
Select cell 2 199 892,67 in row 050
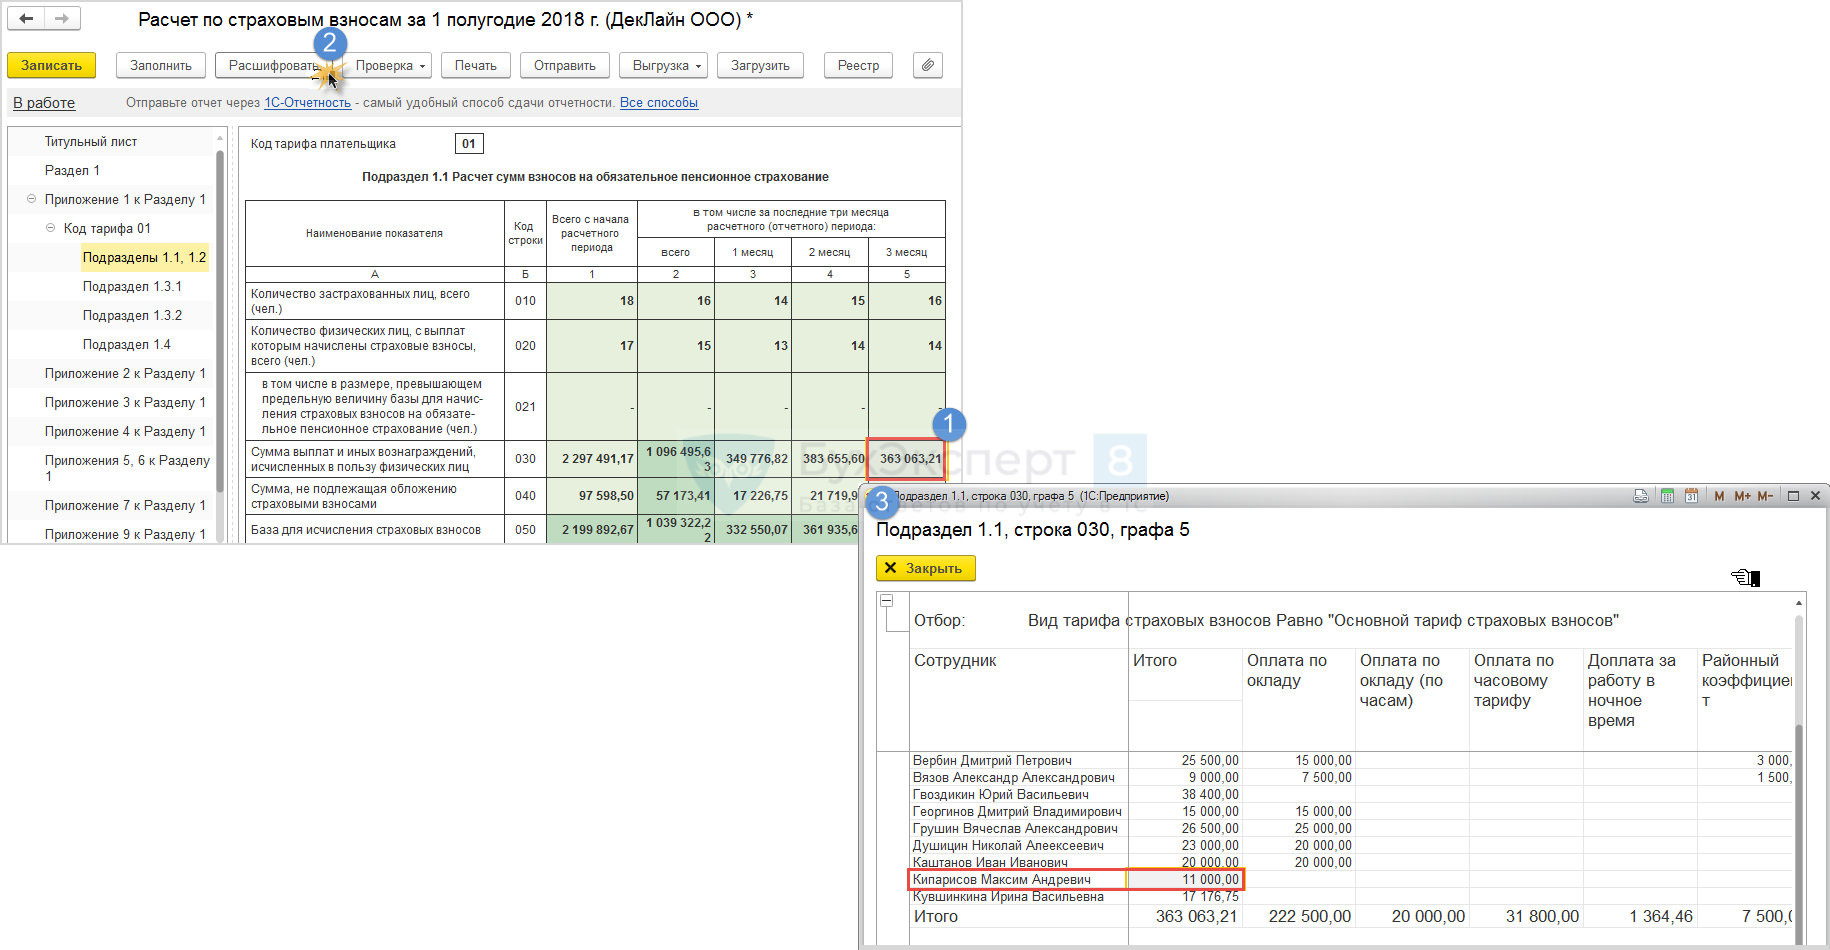(592, 530)
